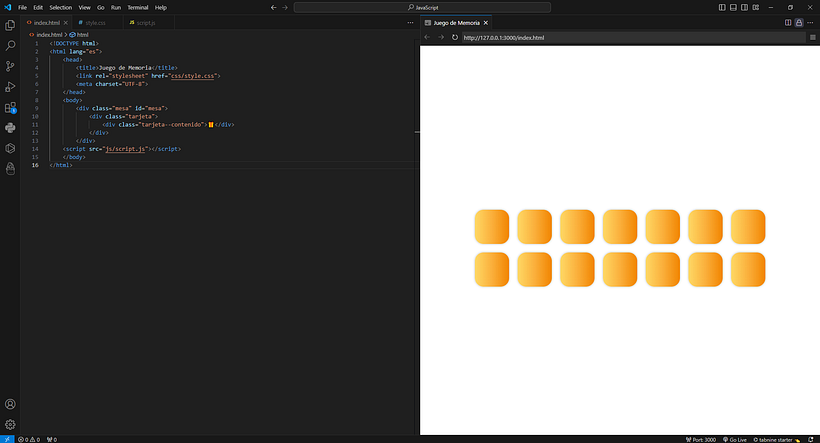
Task: Toggle primary side bar layout icon
Action: pyautogui.click(x=722, y=7)
